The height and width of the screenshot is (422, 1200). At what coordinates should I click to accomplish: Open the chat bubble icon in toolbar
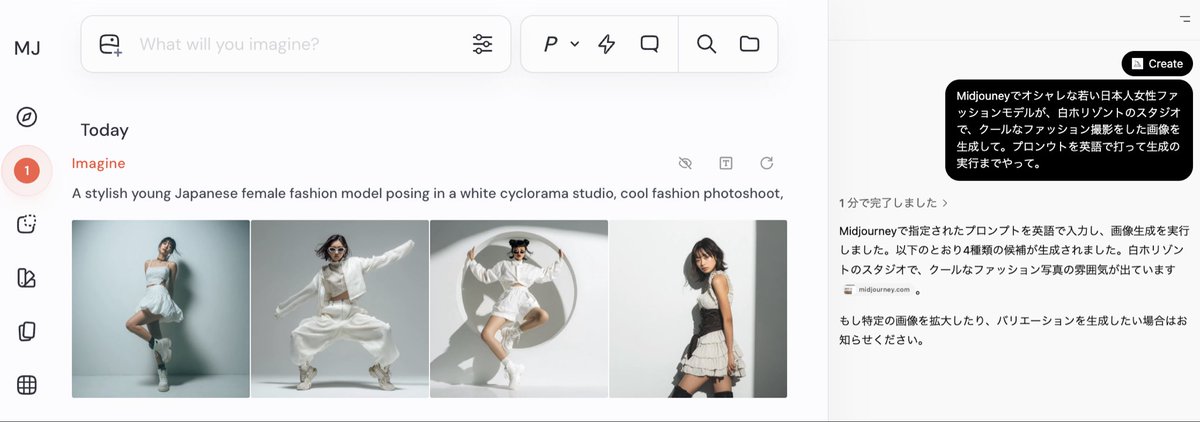(650, 44)
